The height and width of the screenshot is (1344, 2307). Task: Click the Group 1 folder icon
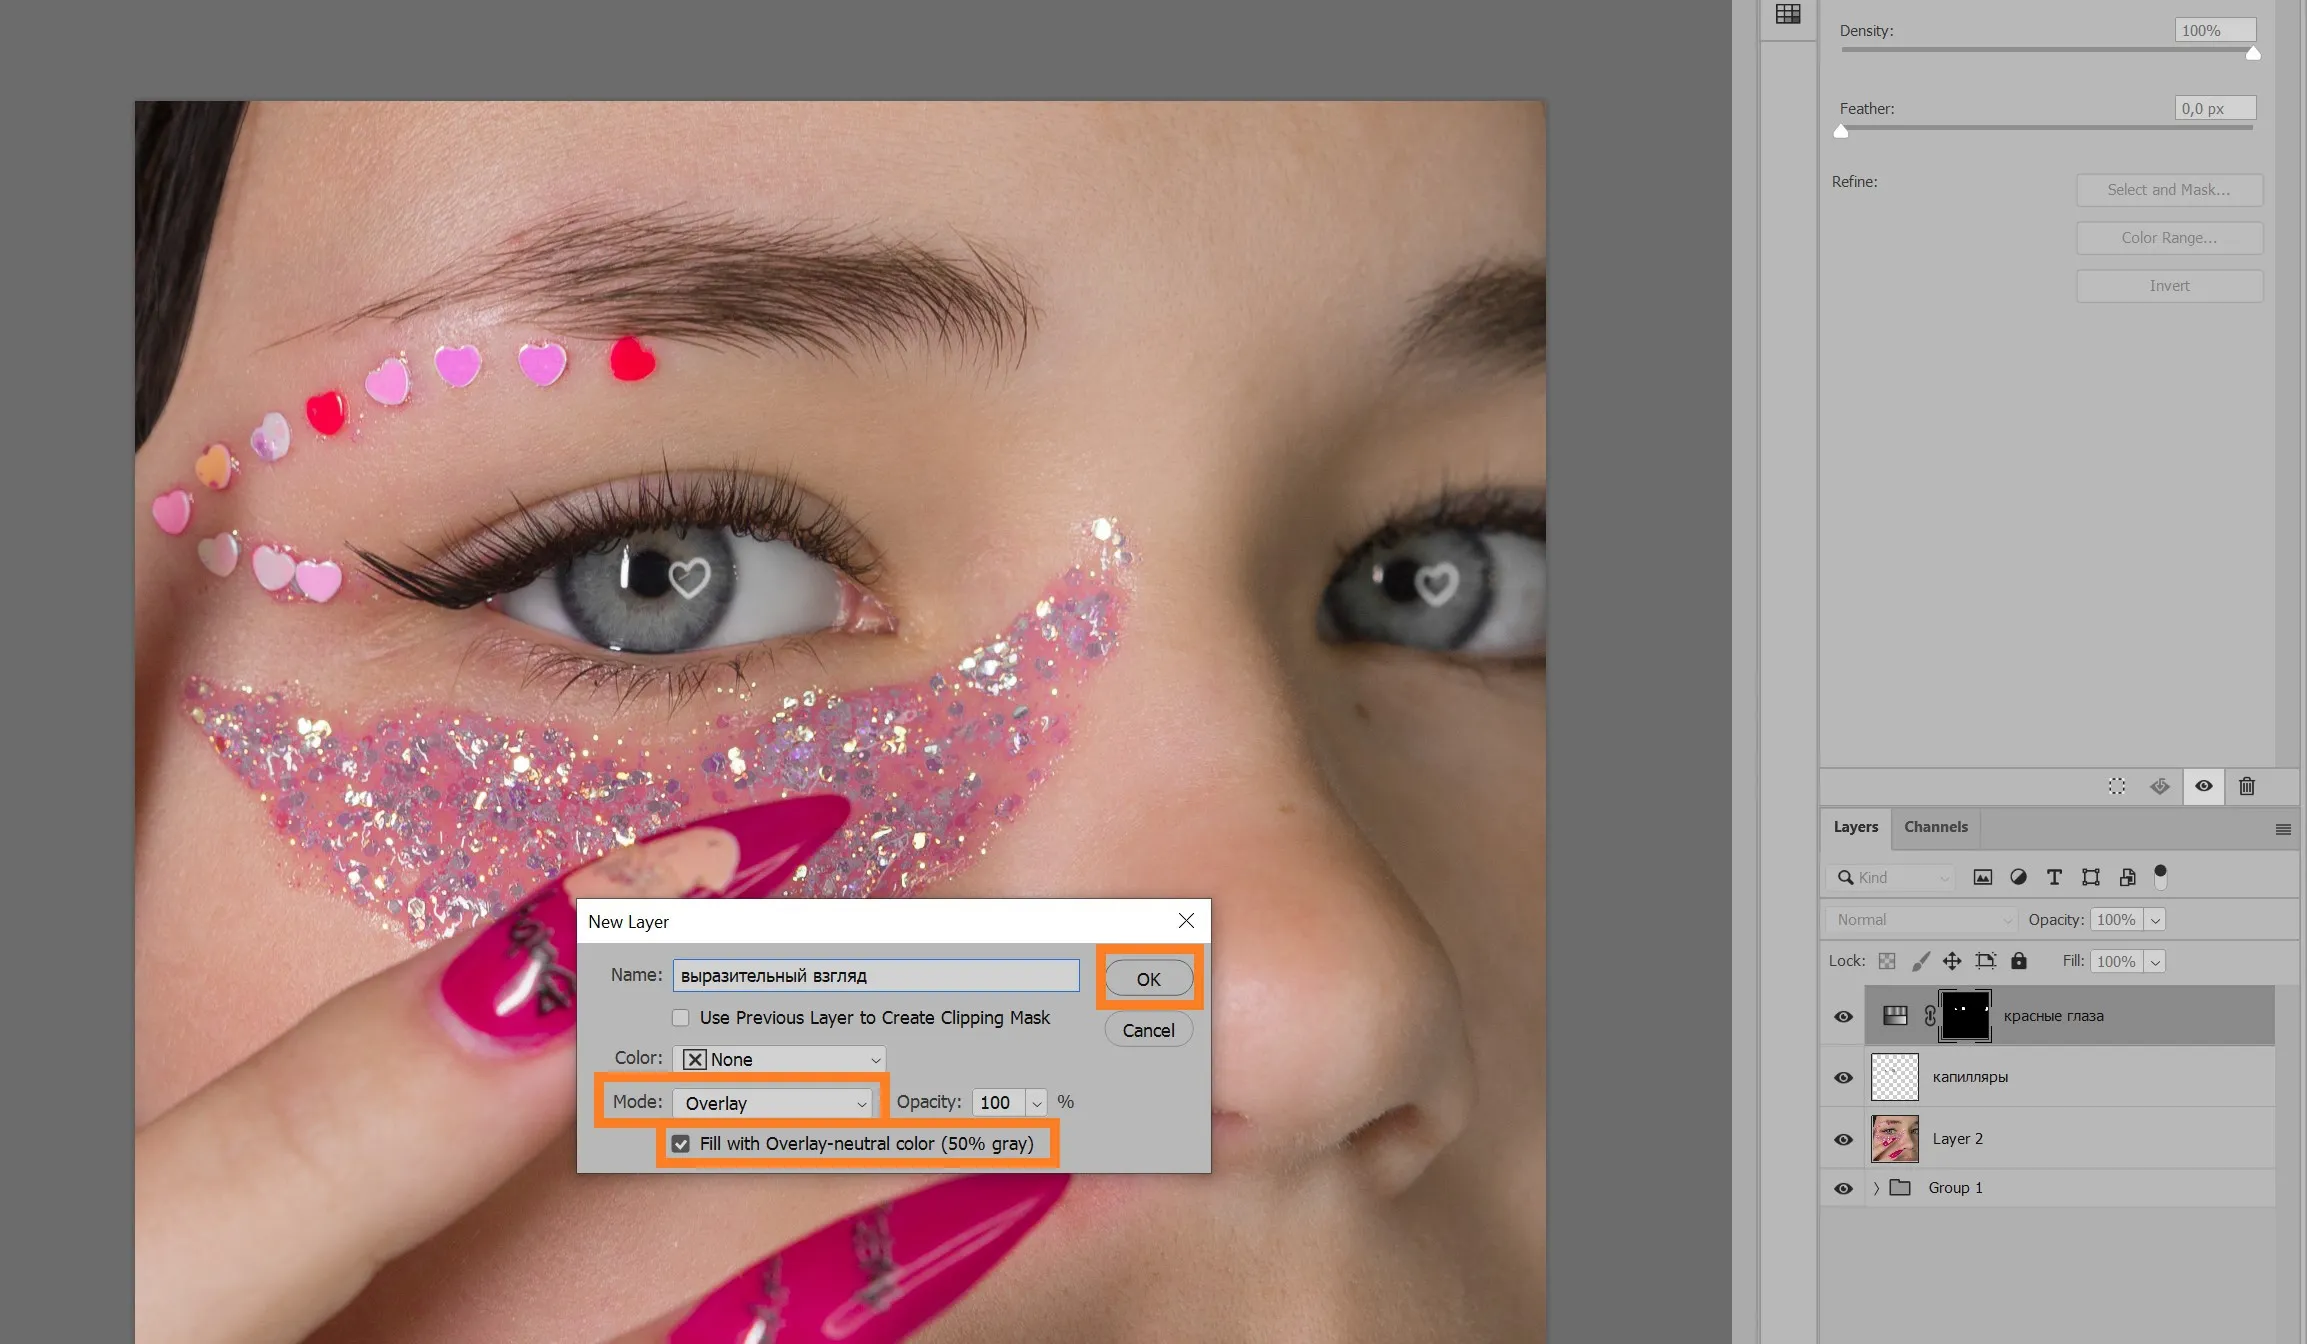click(1900, 1188)
